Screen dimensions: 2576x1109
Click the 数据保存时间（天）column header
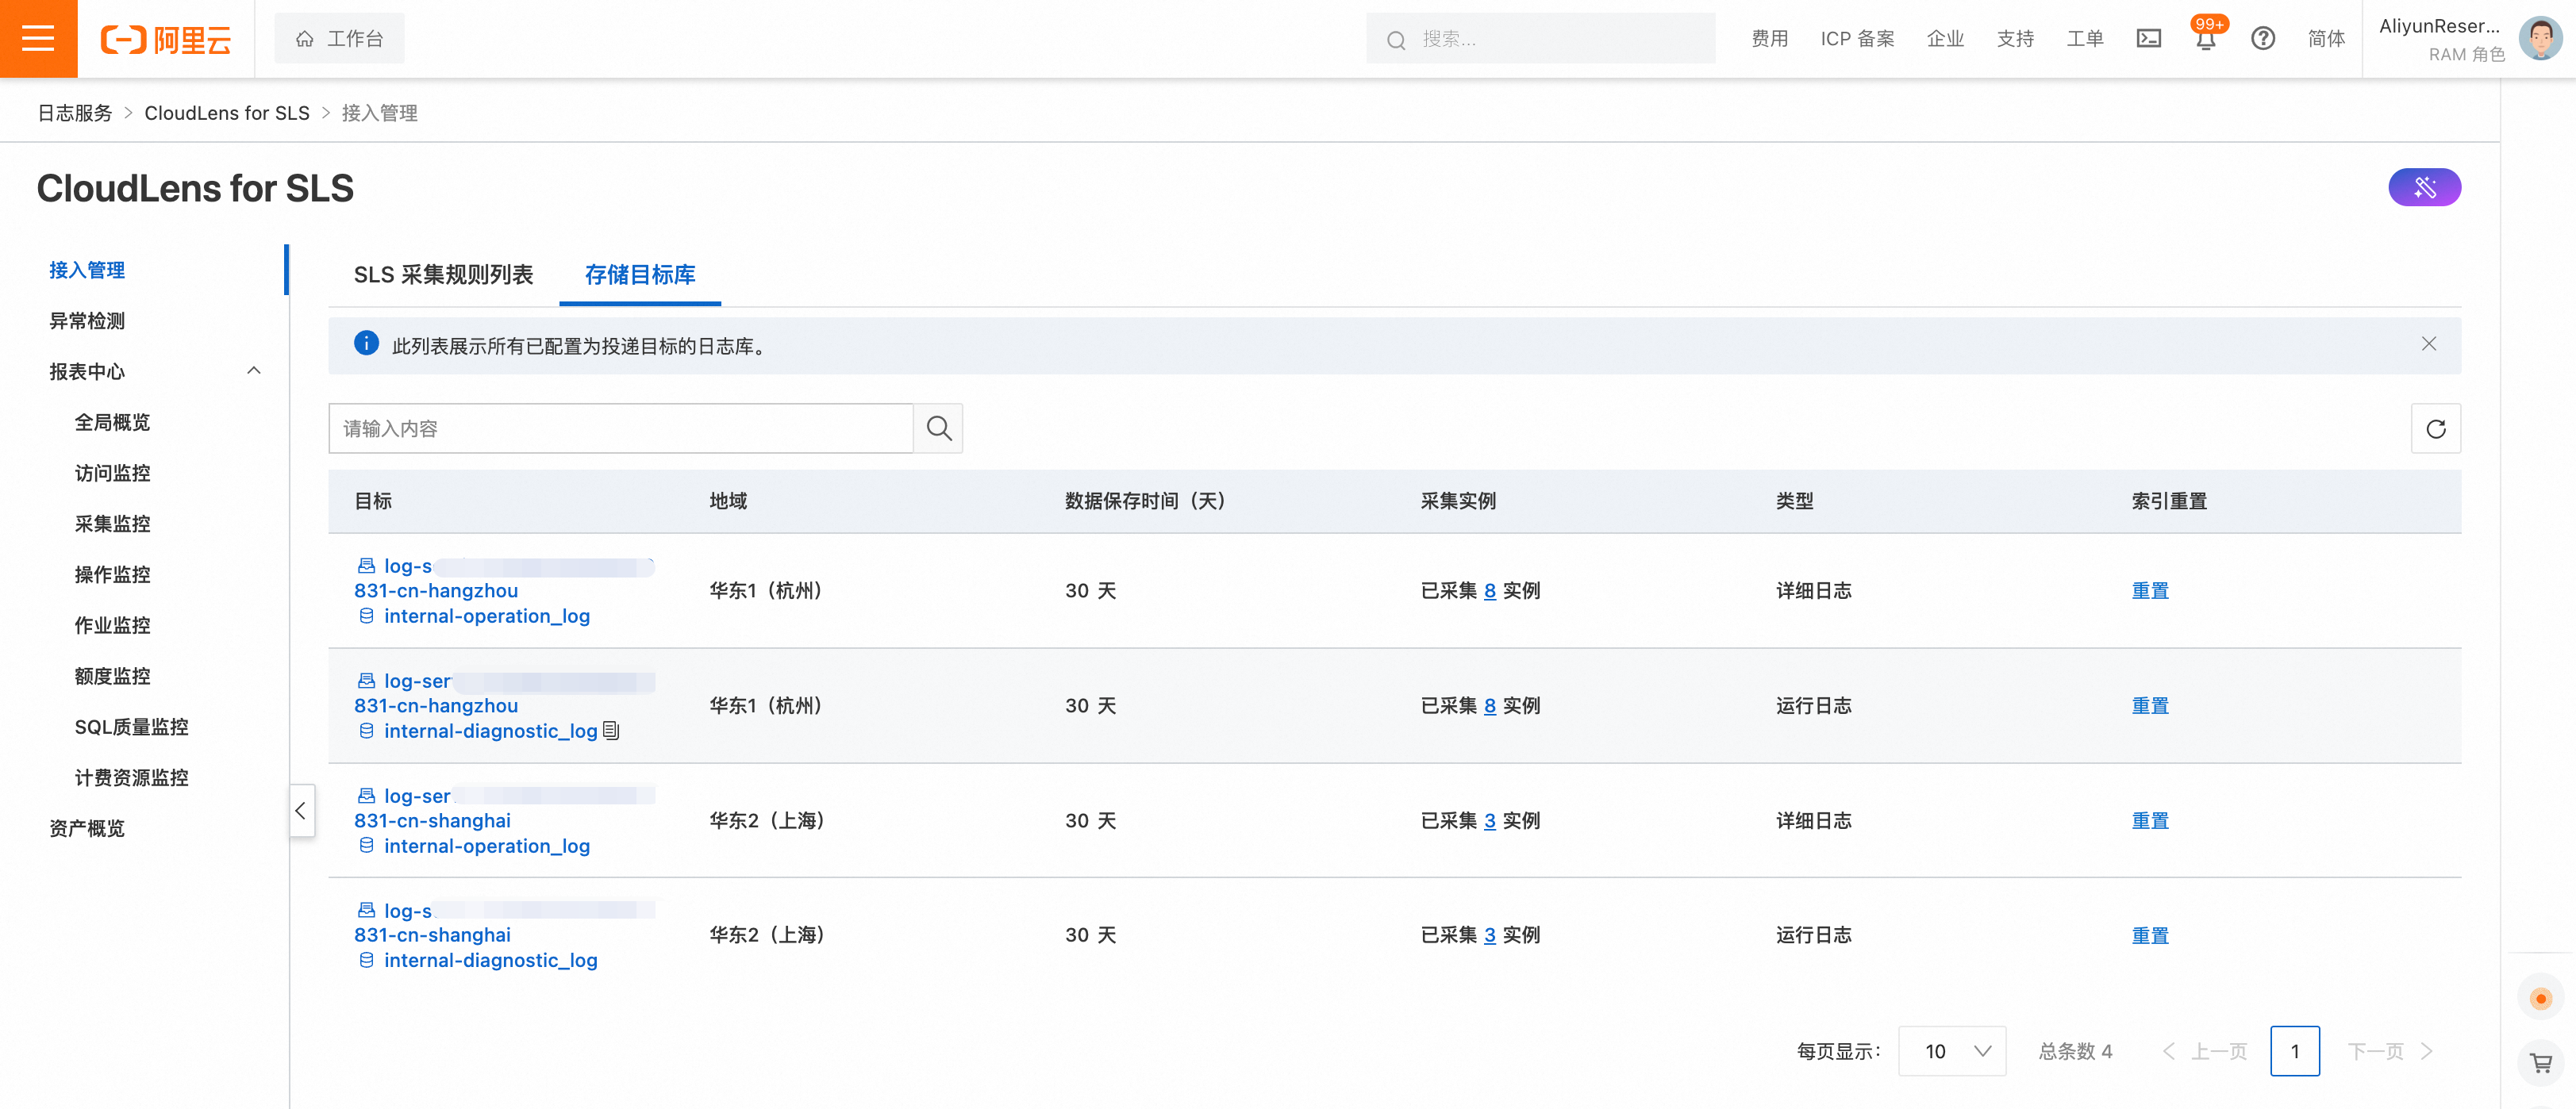click(1145, 501)
